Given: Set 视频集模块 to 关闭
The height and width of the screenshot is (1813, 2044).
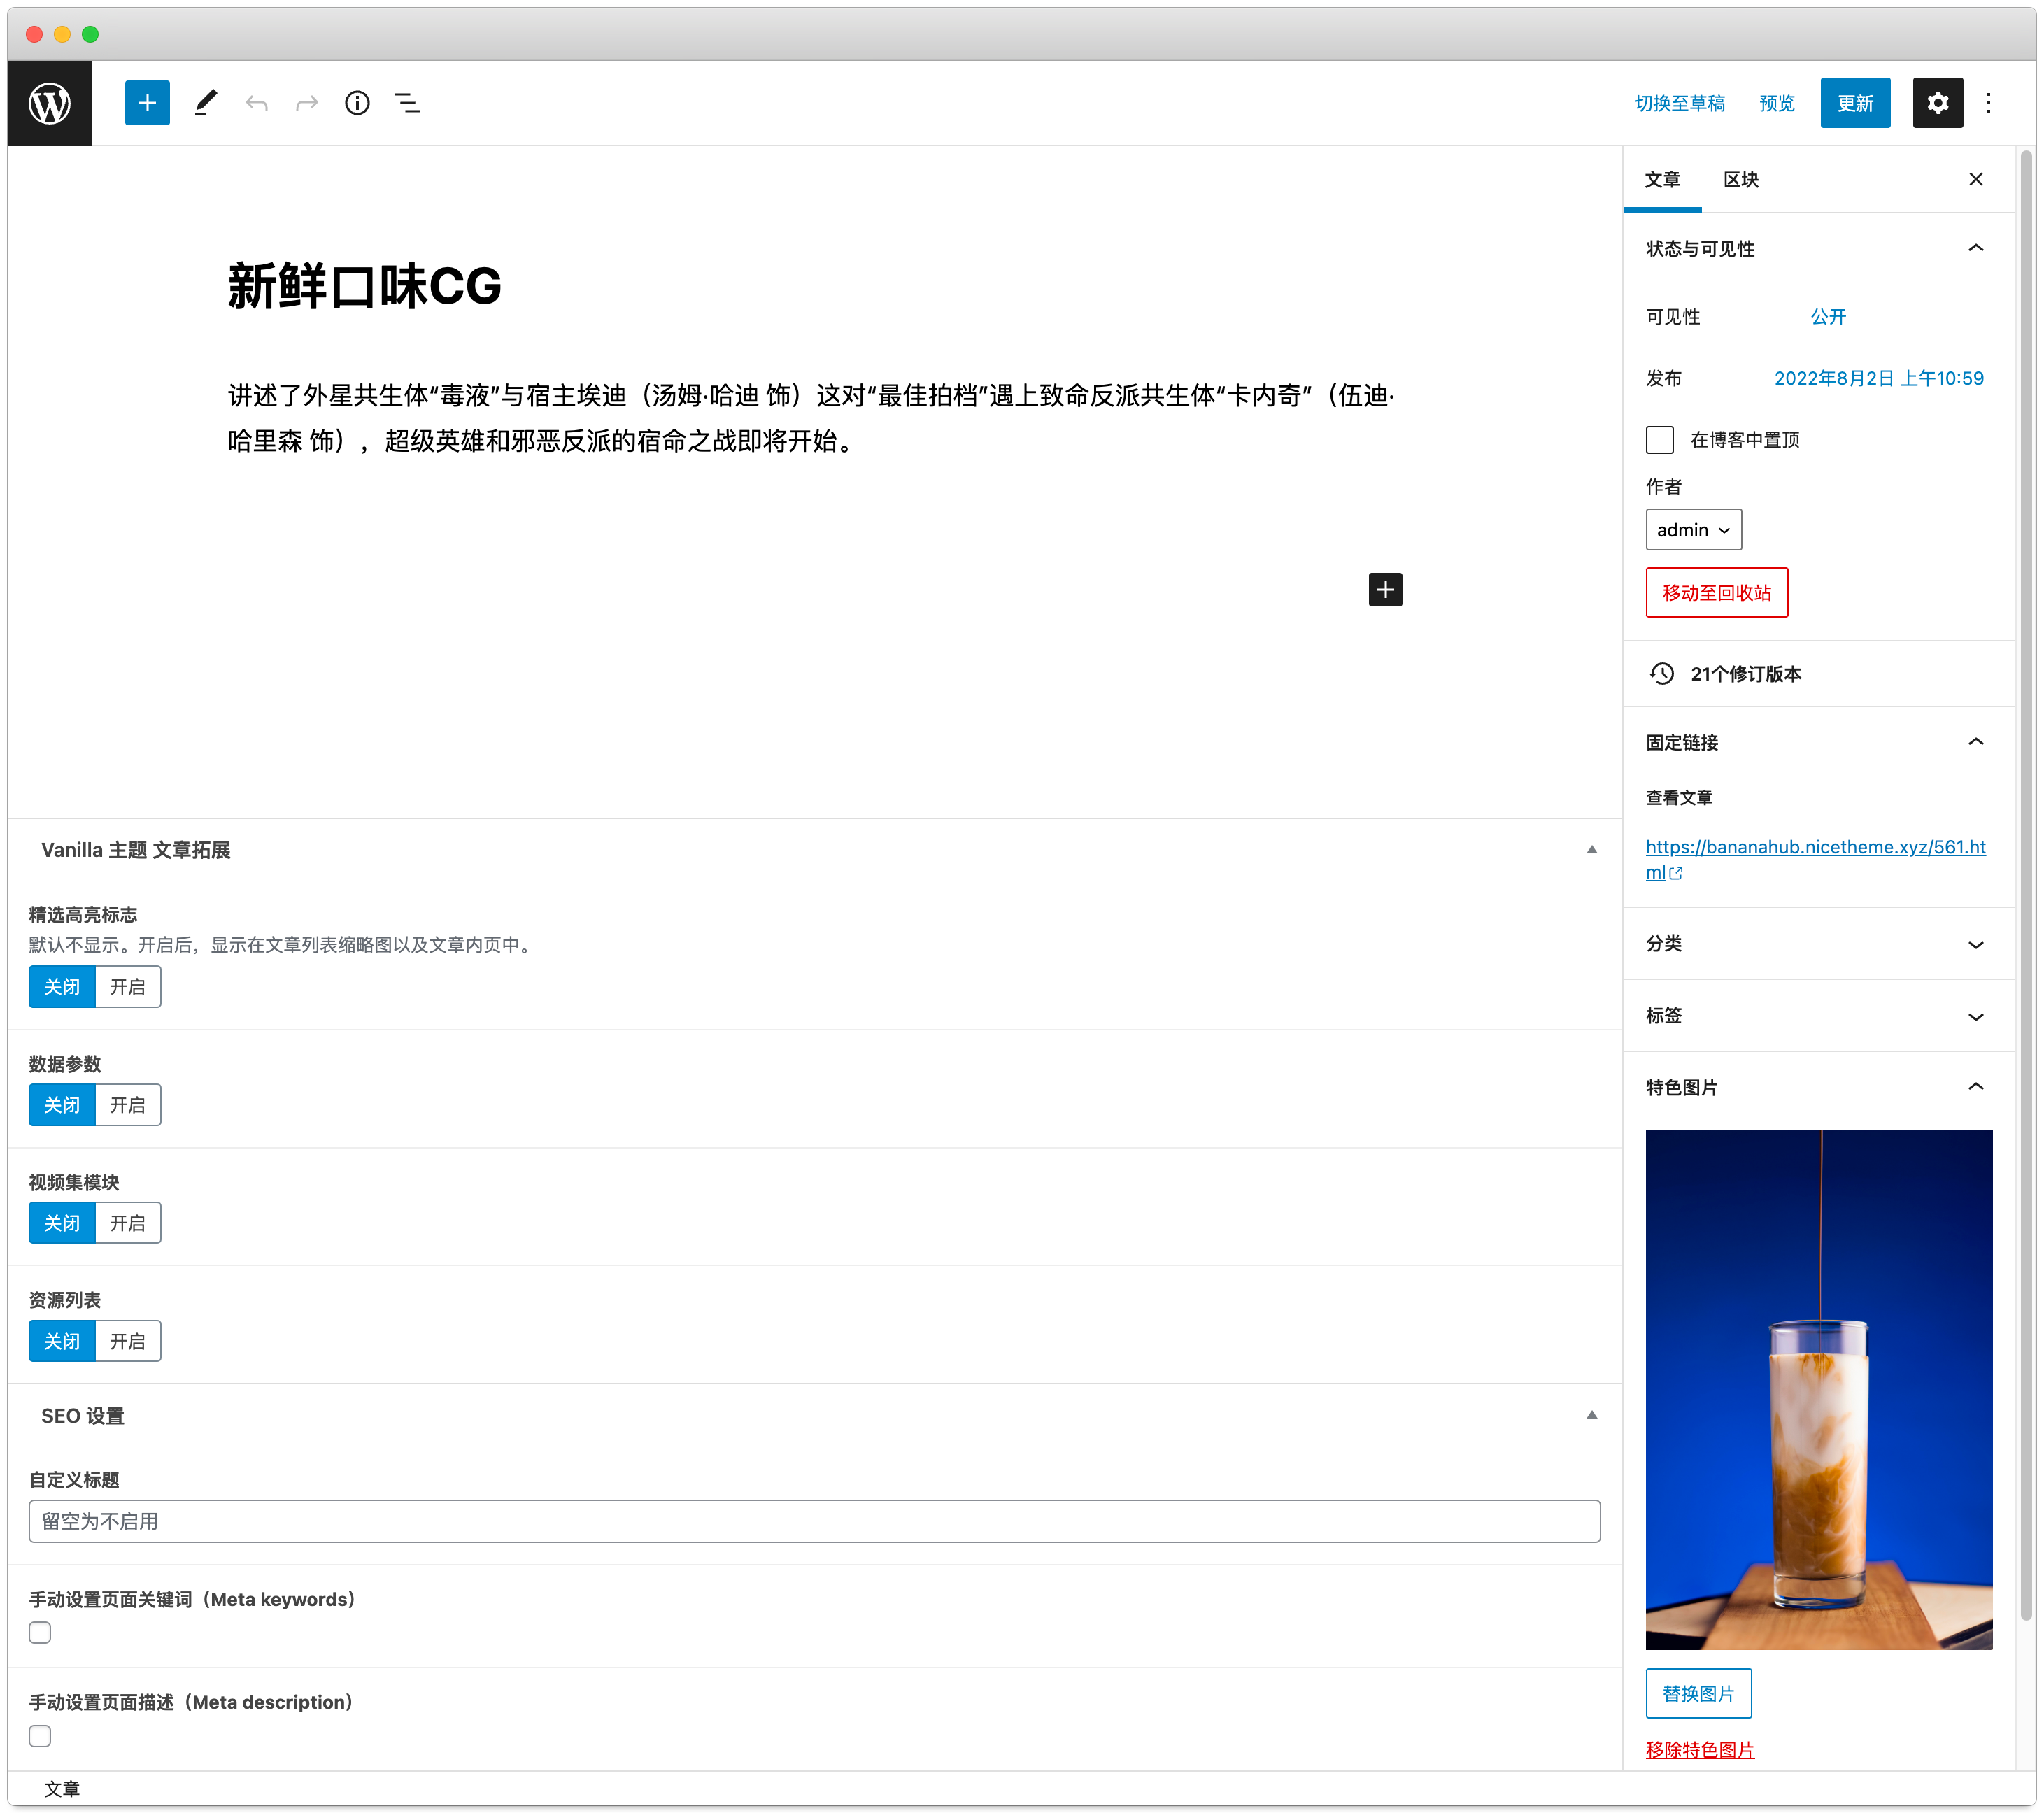Looking at the screenshot, I should (62, 1223).
